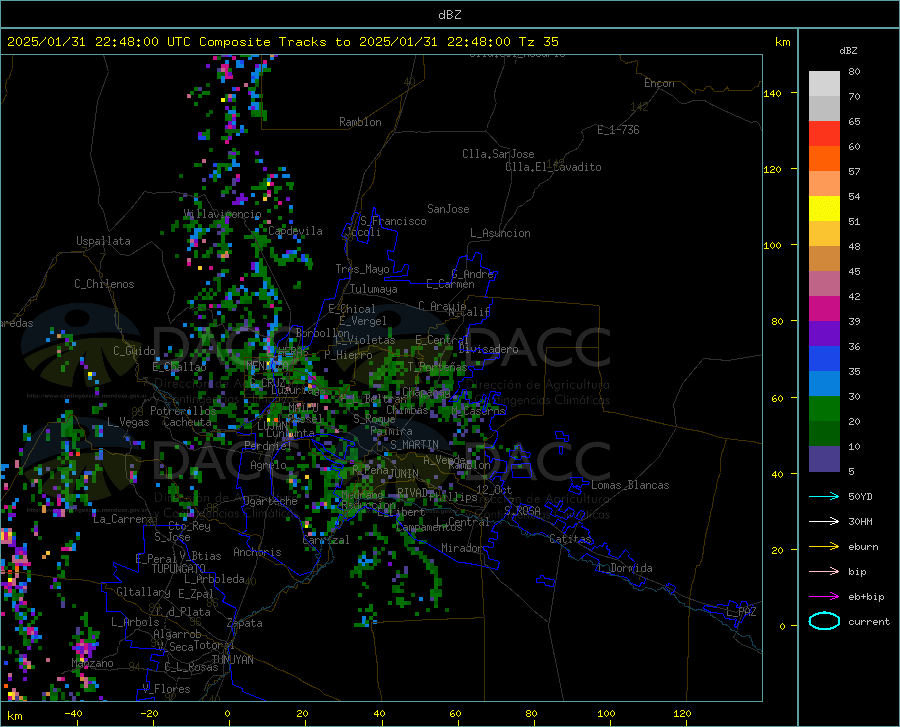Click the E_1-736 map label
The width and height of the screenshot is (900, 727).
pyautogui.click(x=618, y=130)
